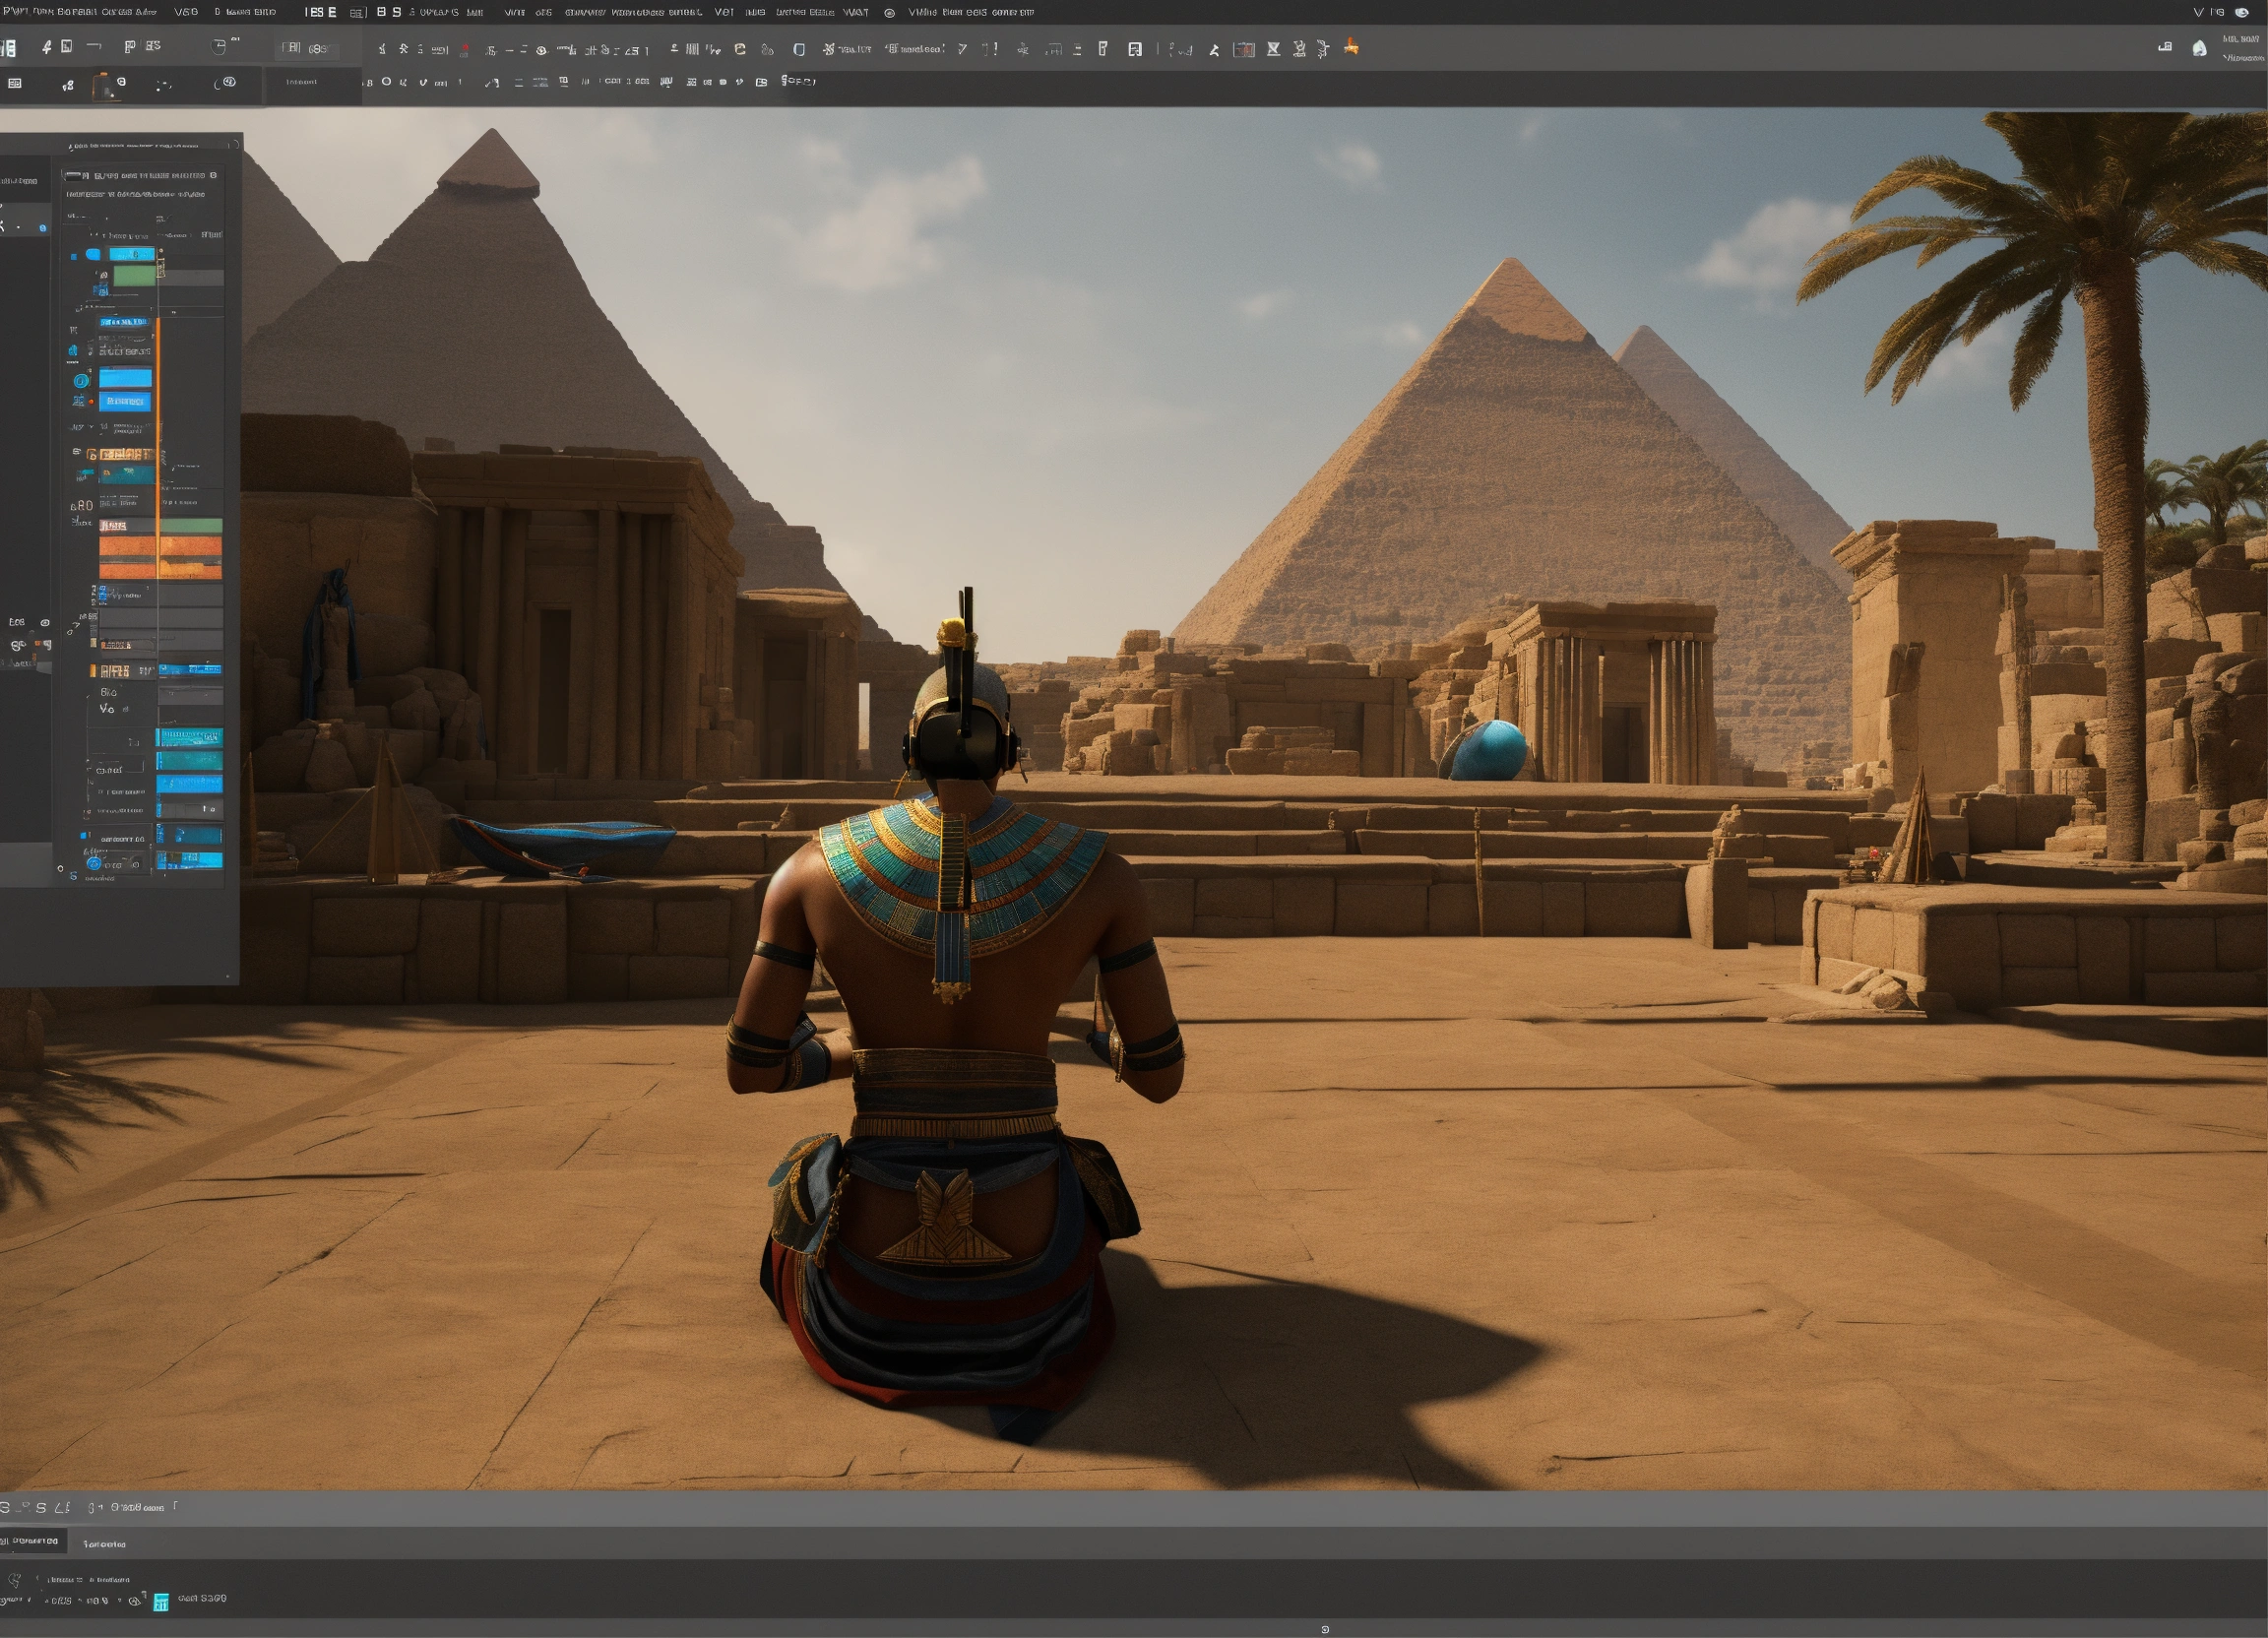
Task: Expand the header row of the floating panel
Action: tap(140, 175)
